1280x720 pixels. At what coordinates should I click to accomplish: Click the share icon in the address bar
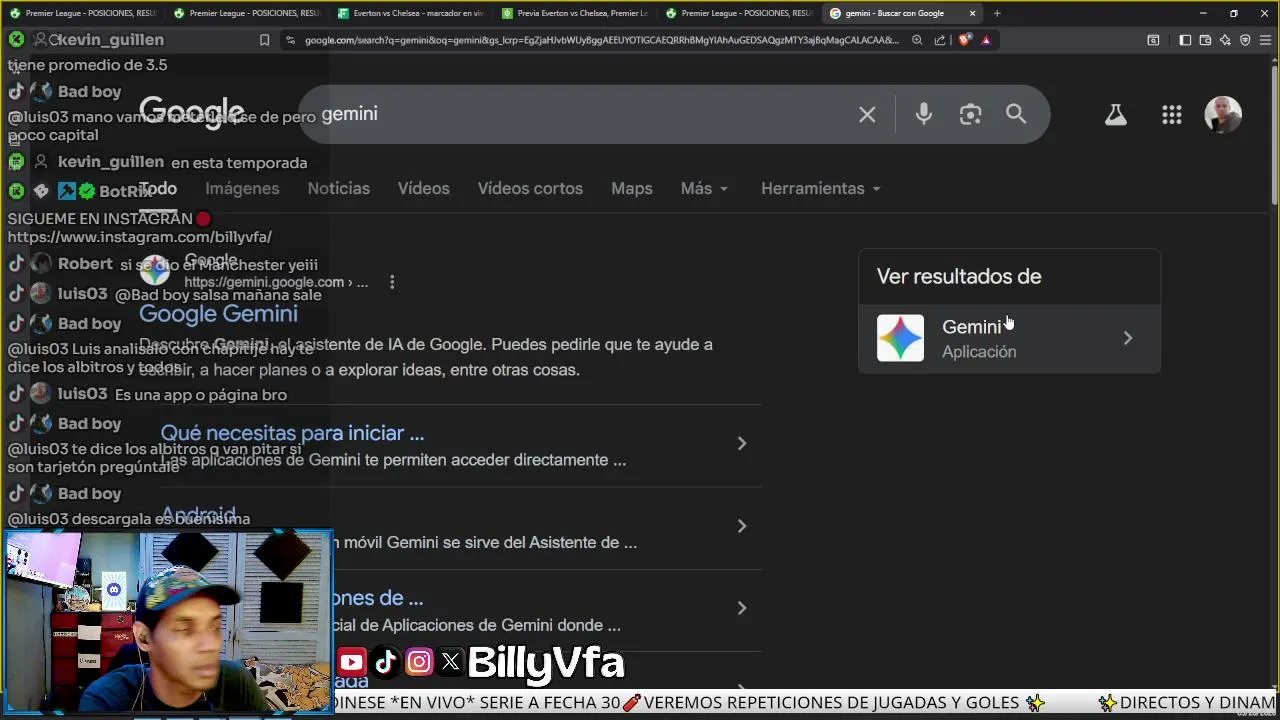pos(940,40)
